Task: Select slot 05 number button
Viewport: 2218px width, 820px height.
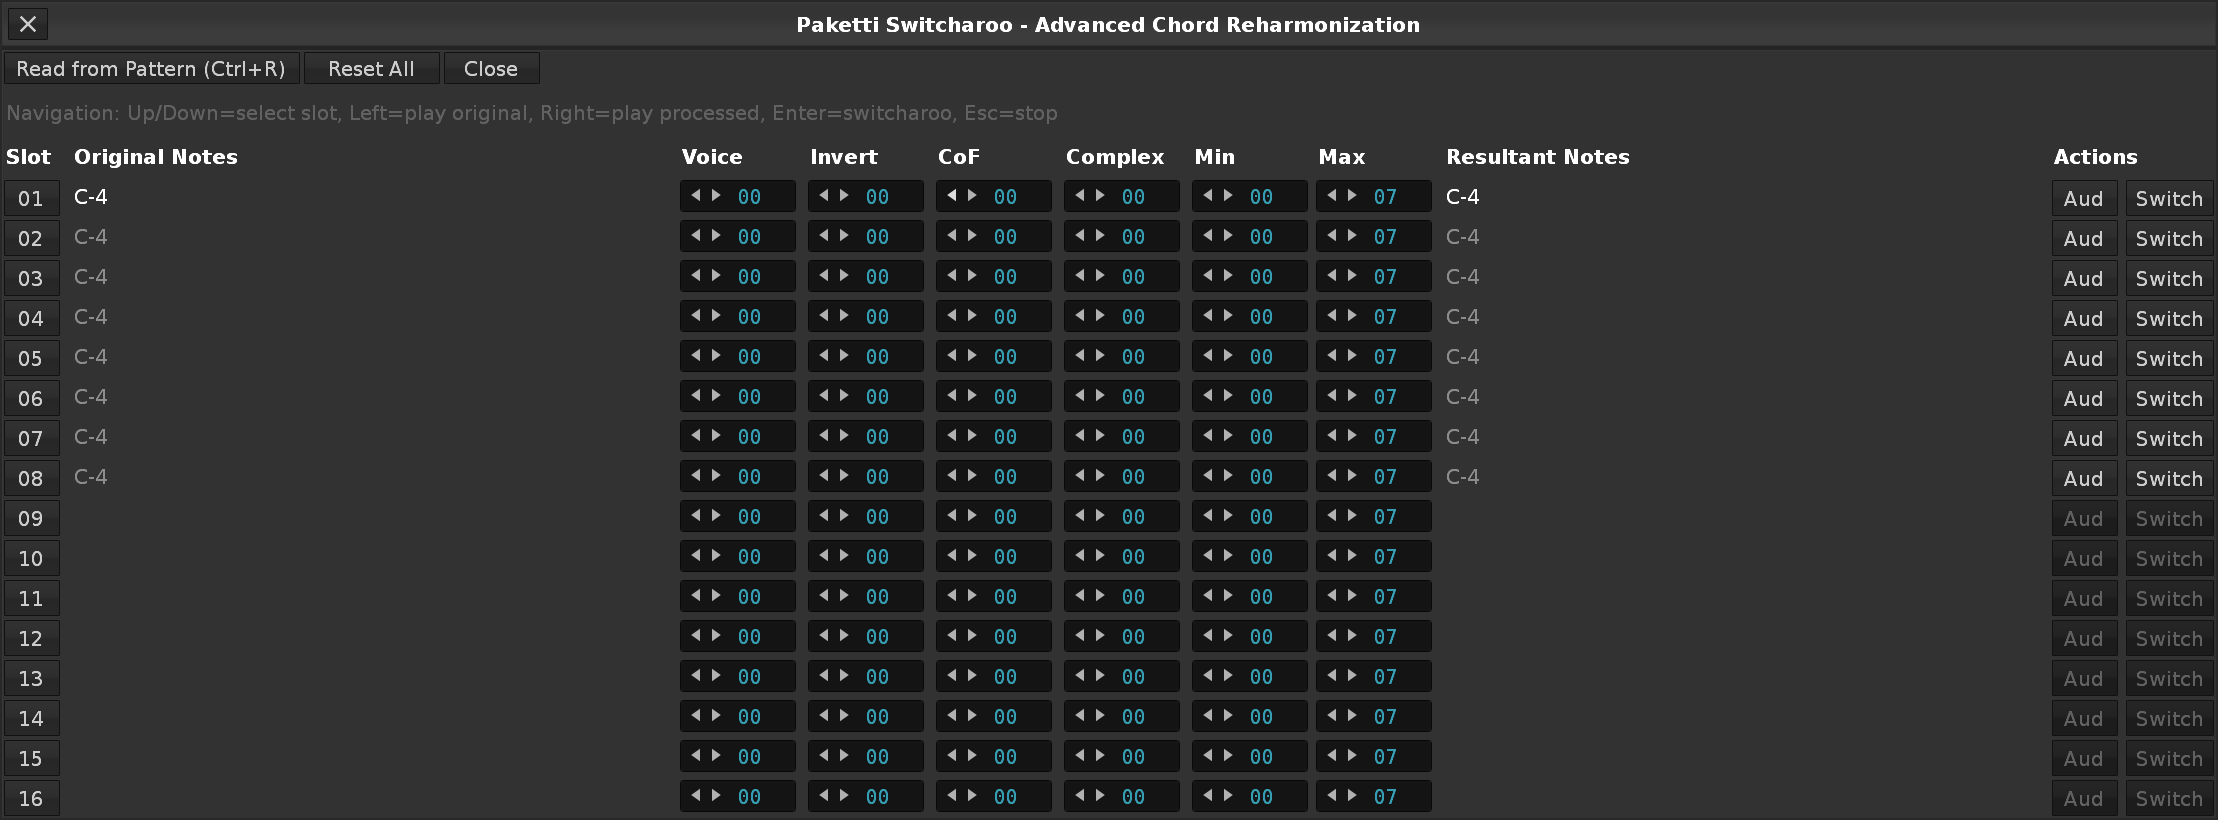Action: [x=31, y=358]
